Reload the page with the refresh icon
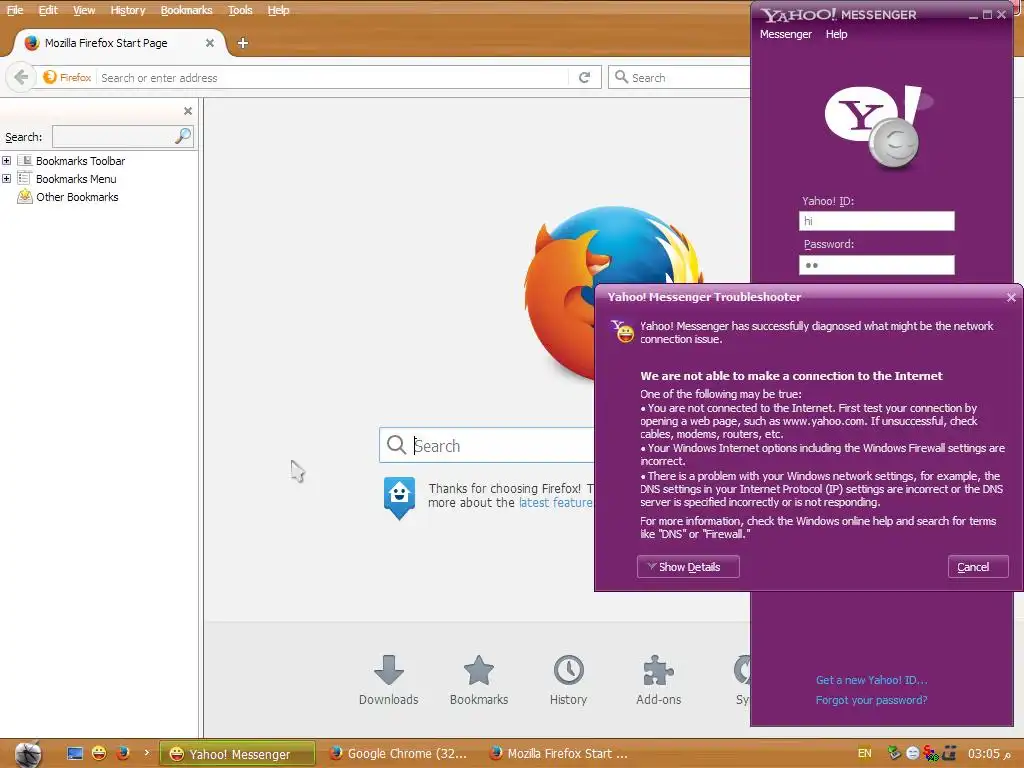1024x768 pixels. point(584,78)
